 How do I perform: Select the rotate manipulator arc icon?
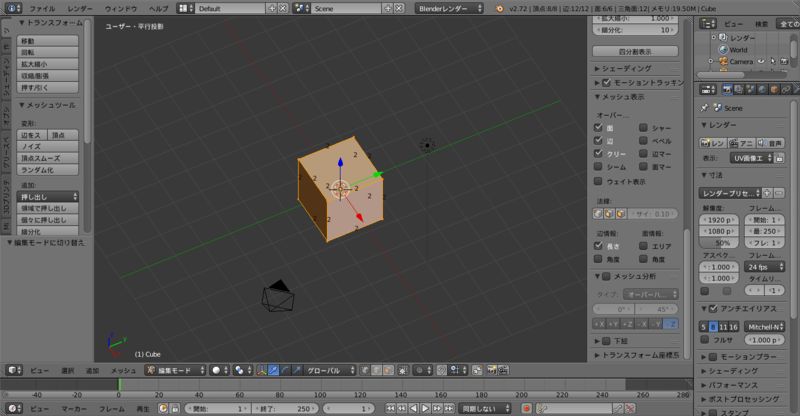[x=285, y=370]
